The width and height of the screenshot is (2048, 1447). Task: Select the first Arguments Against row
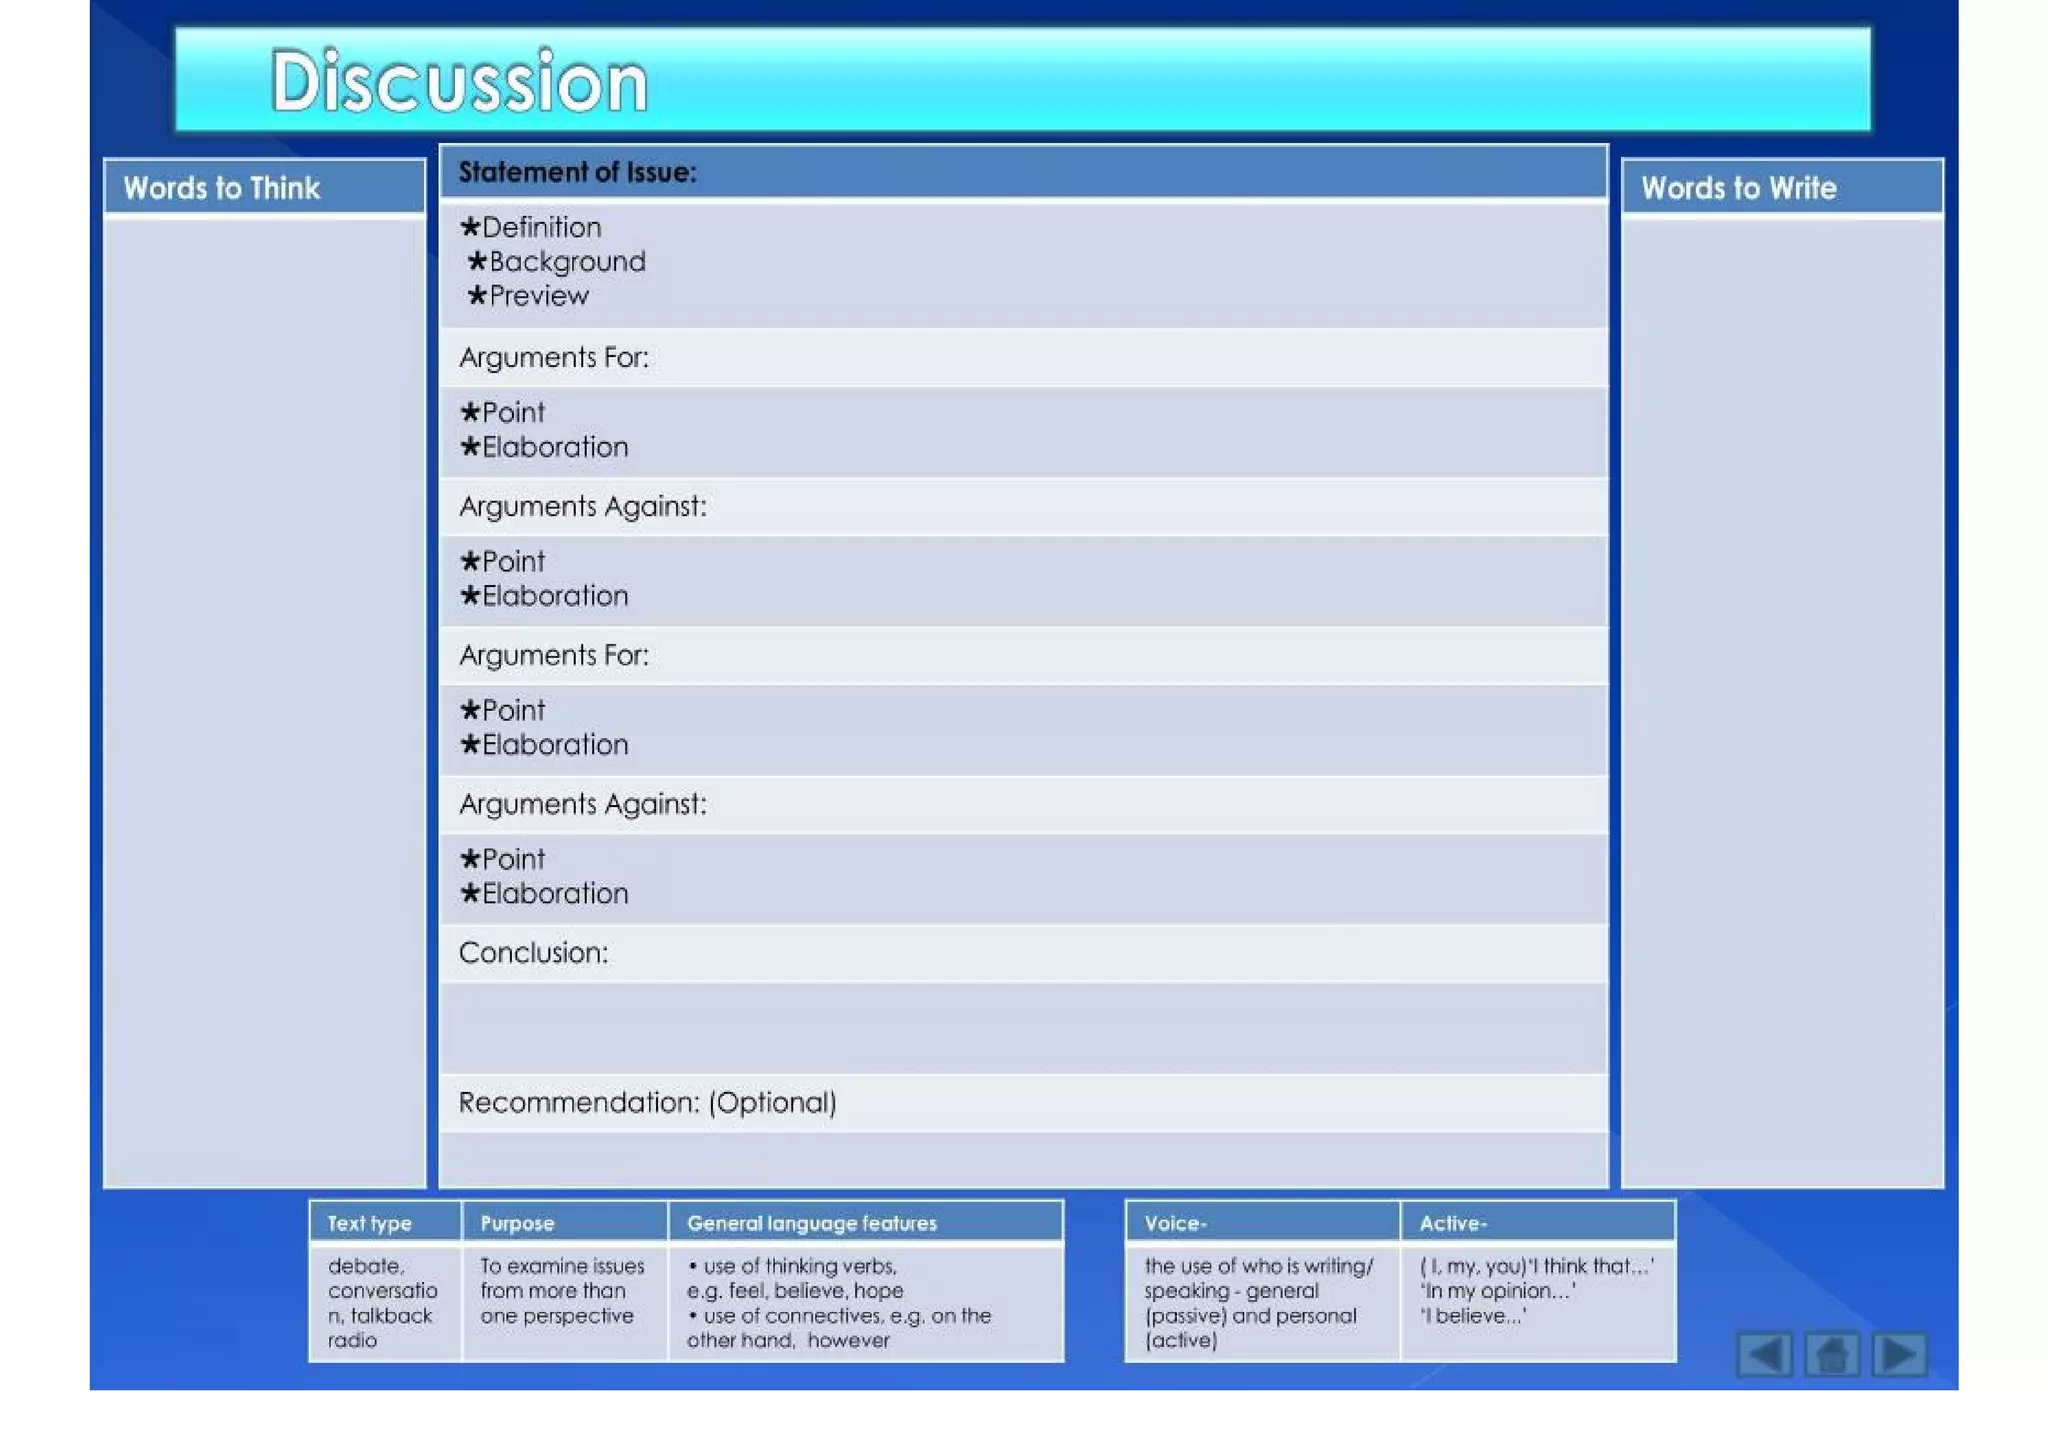click(1023, 506)
